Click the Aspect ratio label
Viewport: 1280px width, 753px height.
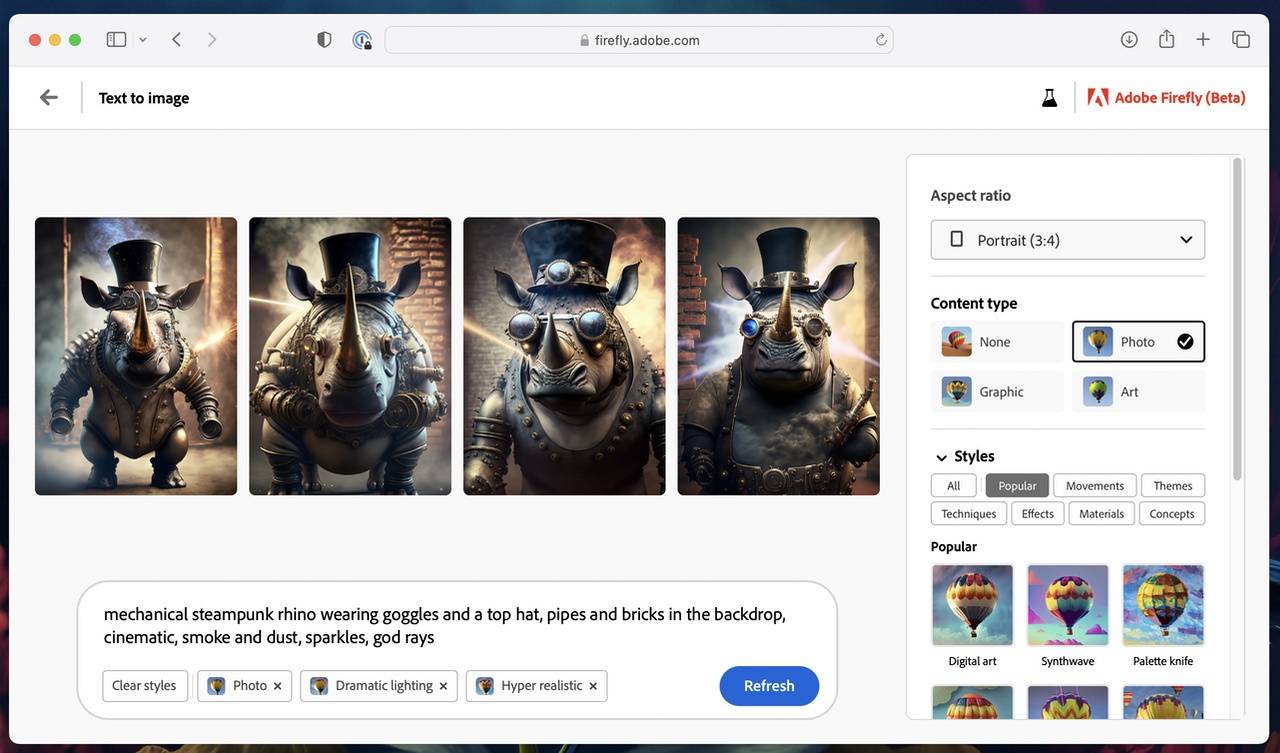pos(970,196)
